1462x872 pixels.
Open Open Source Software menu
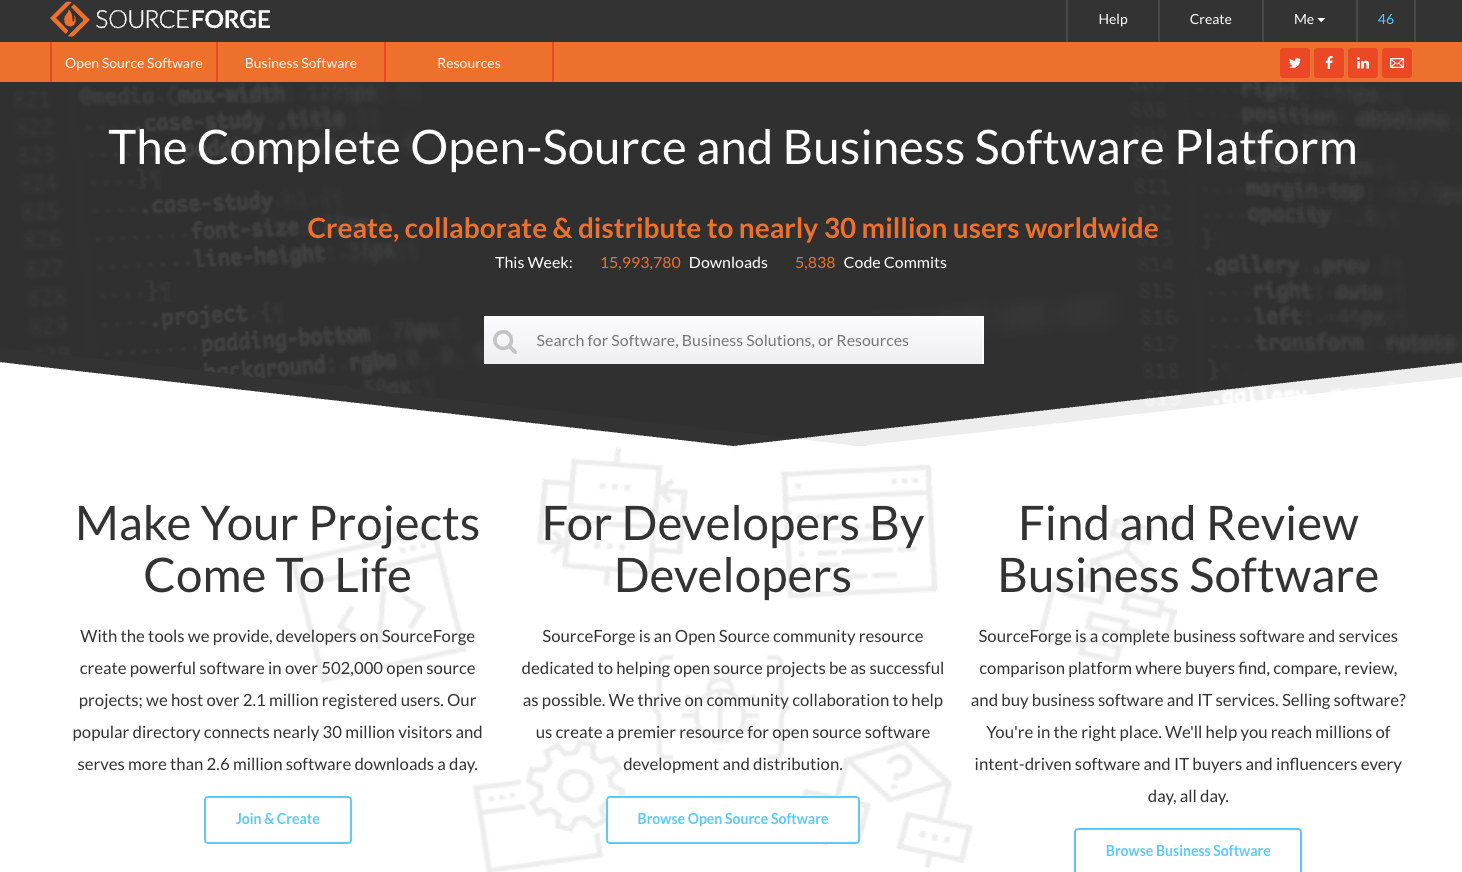(x=134, y=63)
